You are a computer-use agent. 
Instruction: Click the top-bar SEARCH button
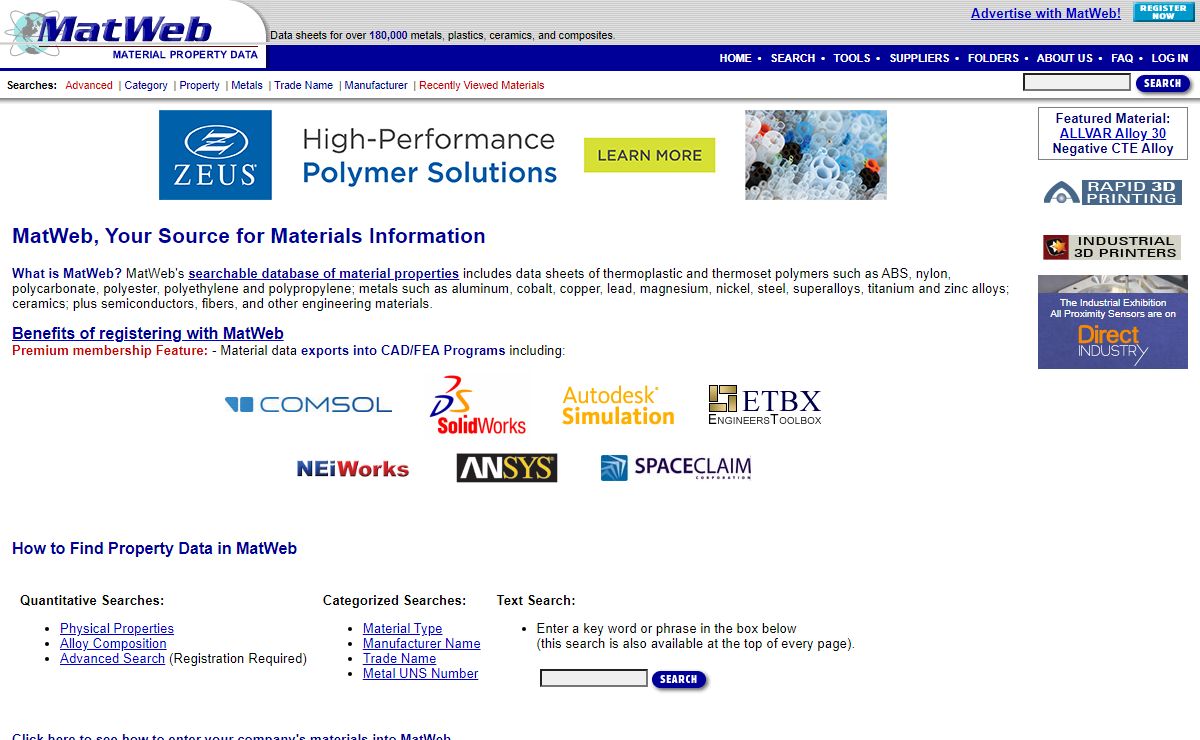click(1163, 83)
